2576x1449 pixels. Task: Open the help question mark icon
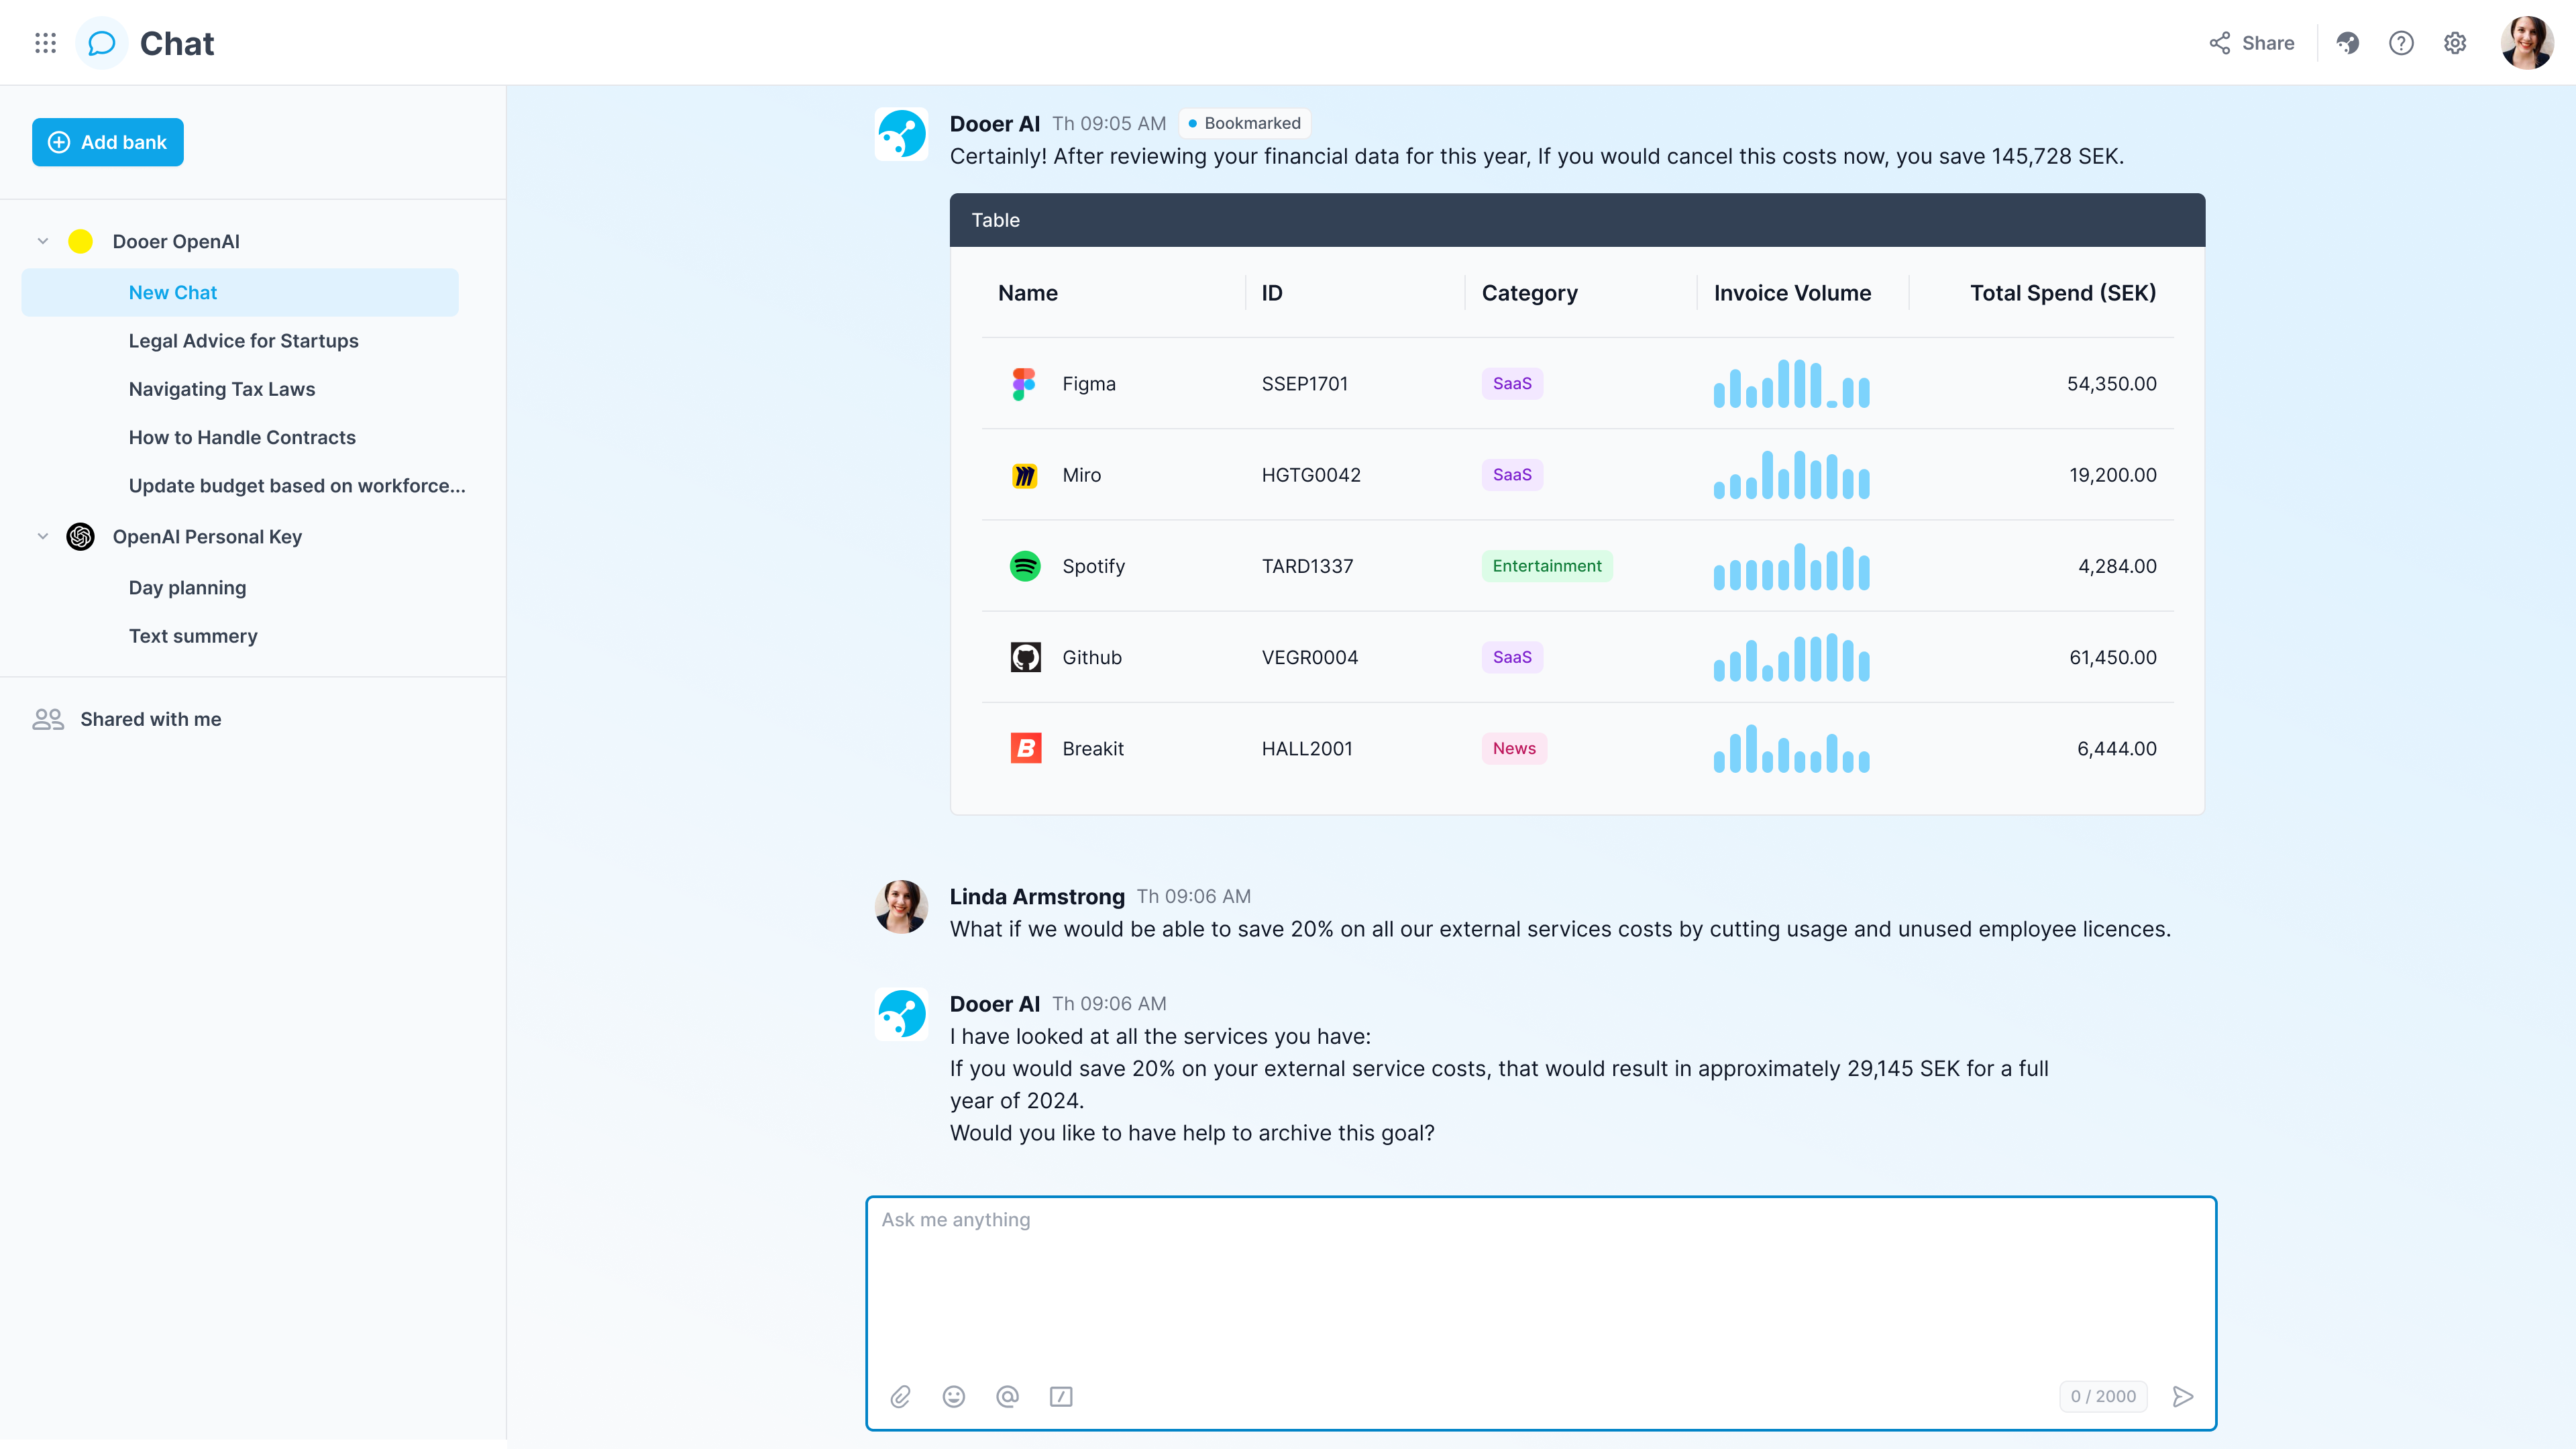point(2400,43)
